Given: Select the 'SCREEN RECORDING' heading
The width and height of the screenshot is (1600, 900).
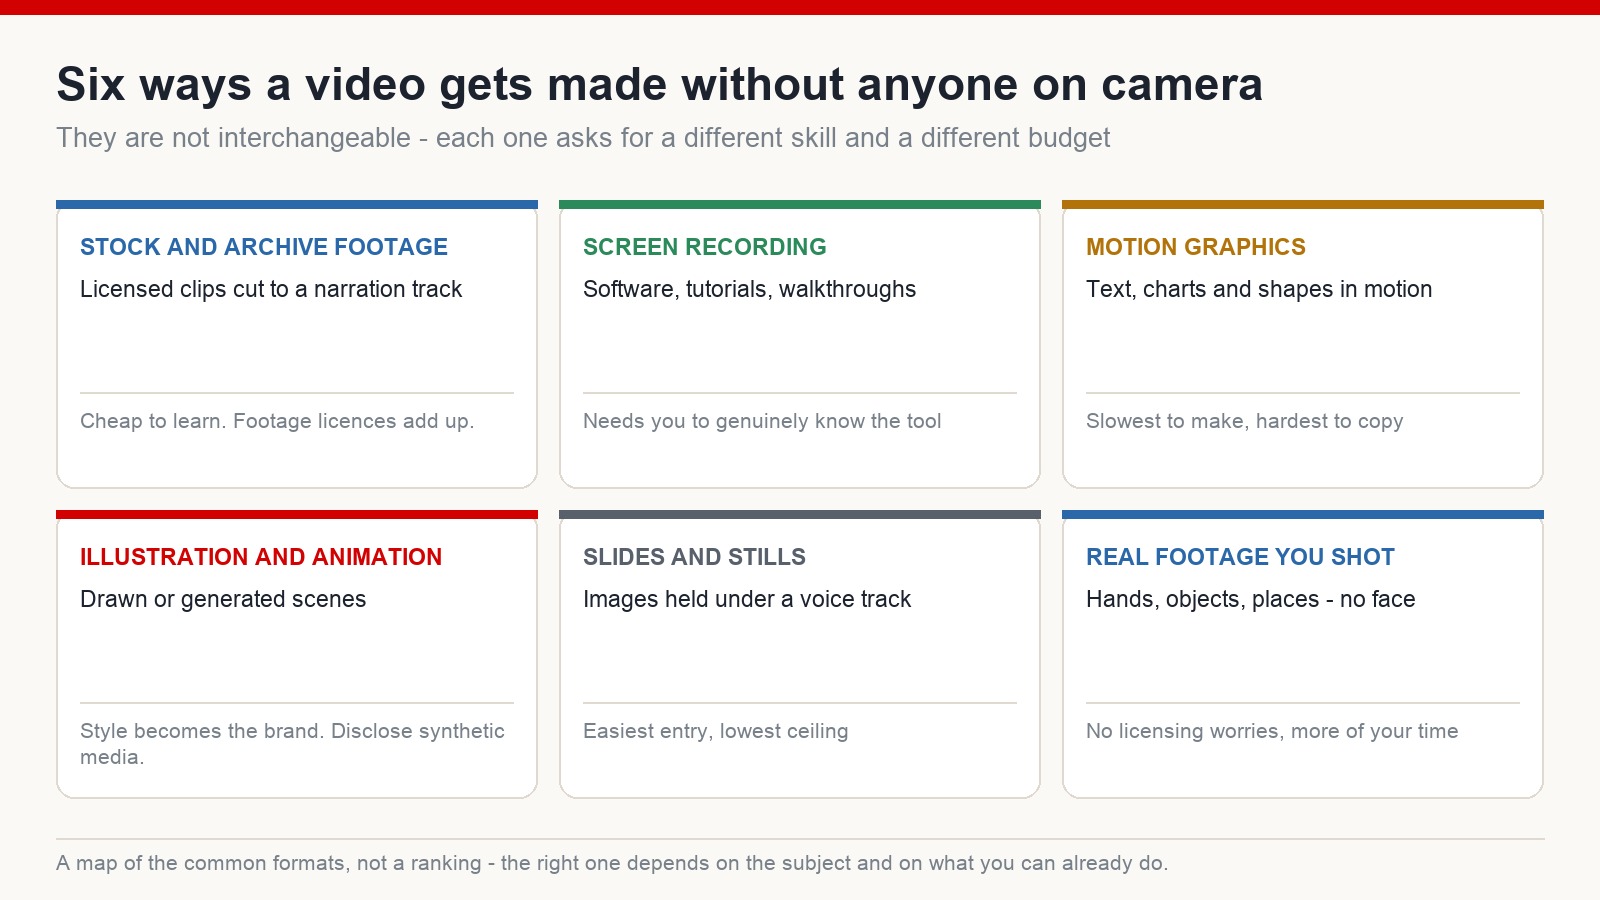Looking at the screenshot, I should pos(705,247).
